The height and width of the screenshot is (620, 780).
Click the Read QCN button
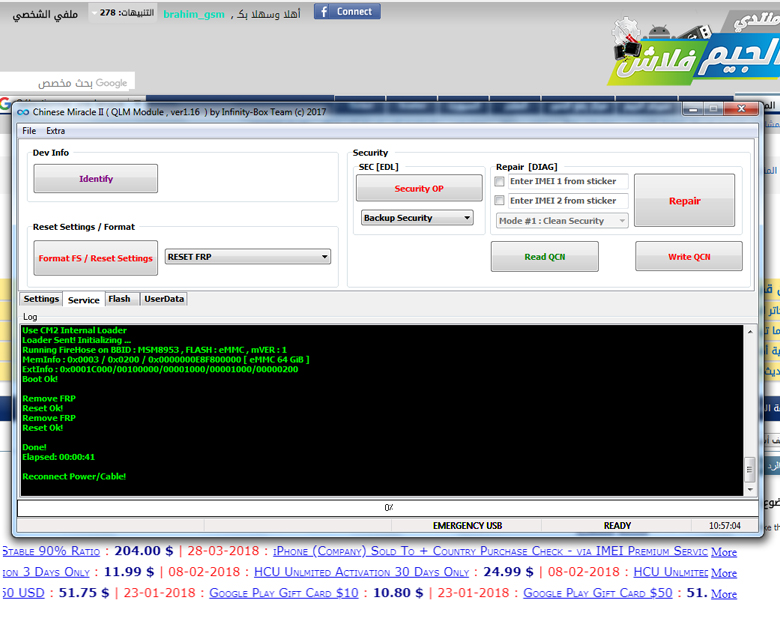point(545,257)
